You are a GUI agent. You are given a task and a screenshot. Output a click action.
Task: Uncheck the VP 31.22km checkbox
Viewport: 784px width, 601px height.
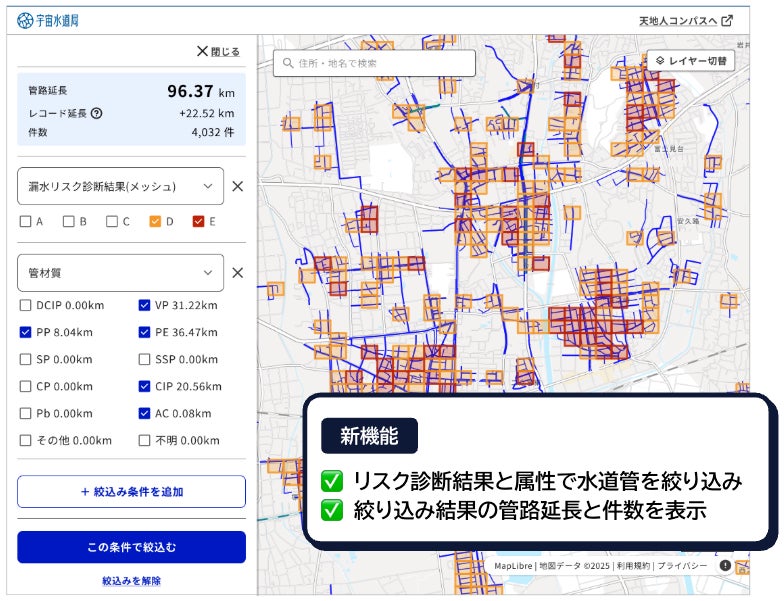tap(144, 305)
